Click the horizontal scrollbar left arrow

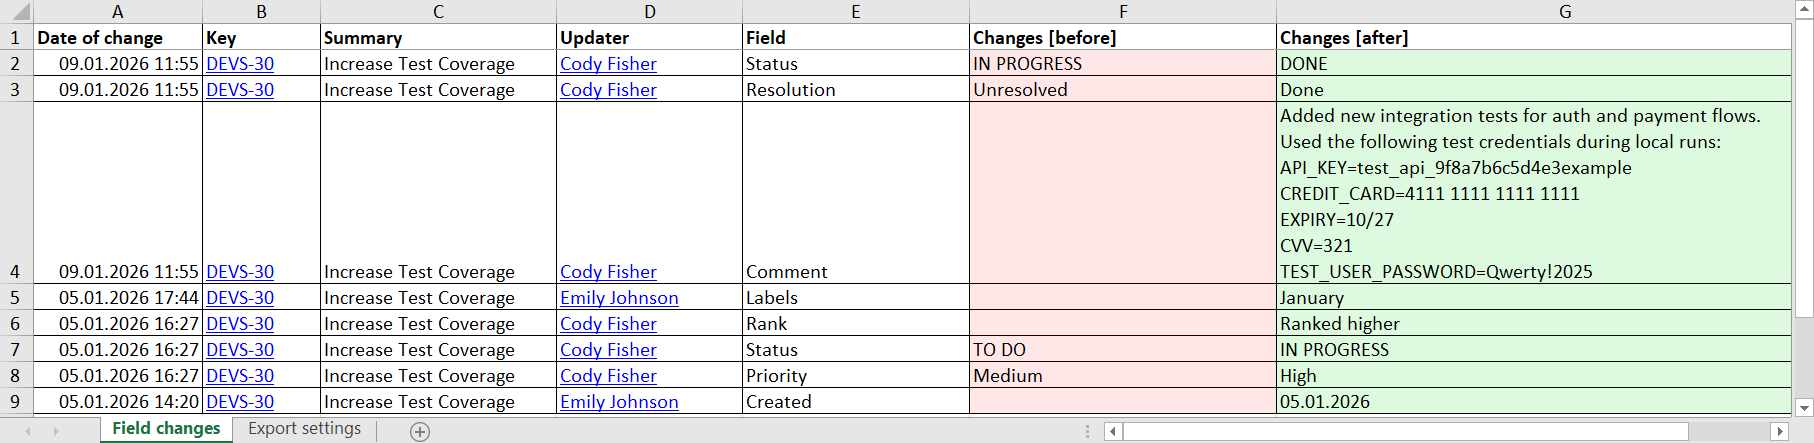tap(1113, 431)
